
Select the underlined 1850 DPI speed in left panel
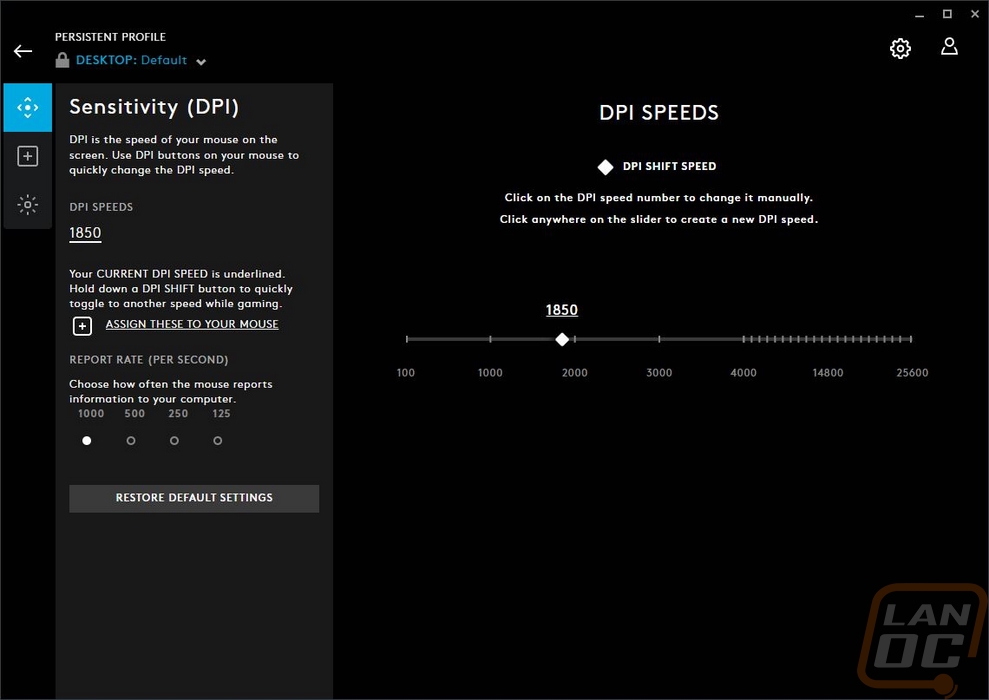85,233
